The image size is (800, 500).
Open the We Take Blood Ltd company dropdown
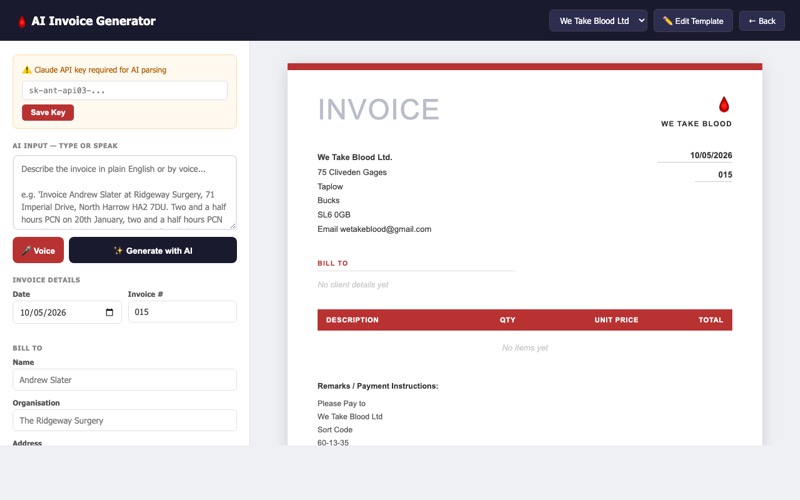[598, 21]
